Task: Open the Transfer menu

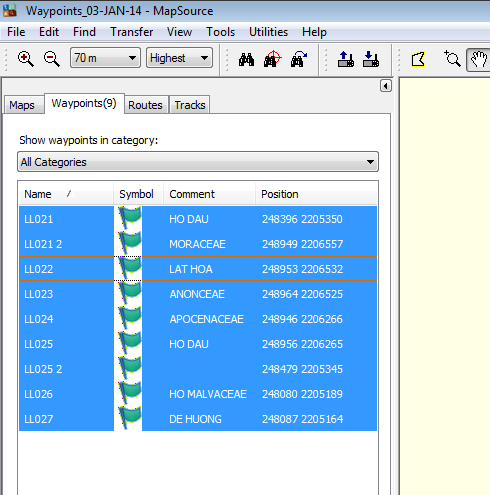Action: point(132,32)
